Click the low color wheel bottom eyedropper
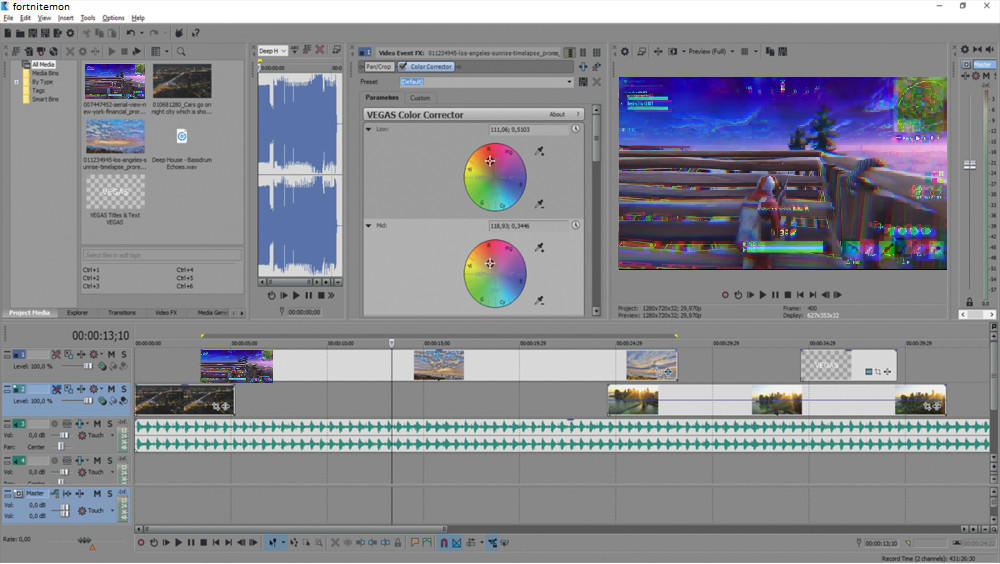 (x=540, y=204)
